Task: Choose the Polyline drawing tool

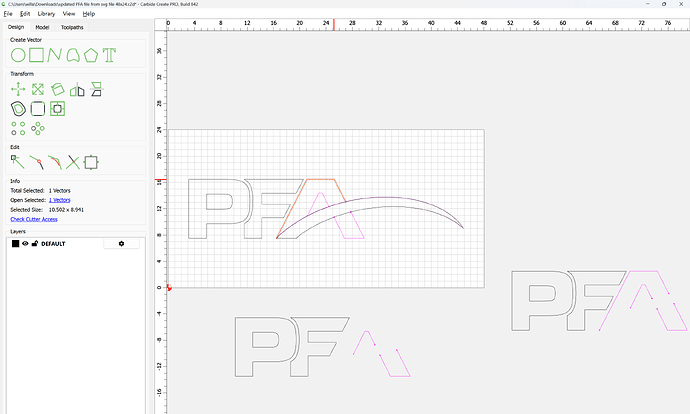Action: (x=57, y=54)
